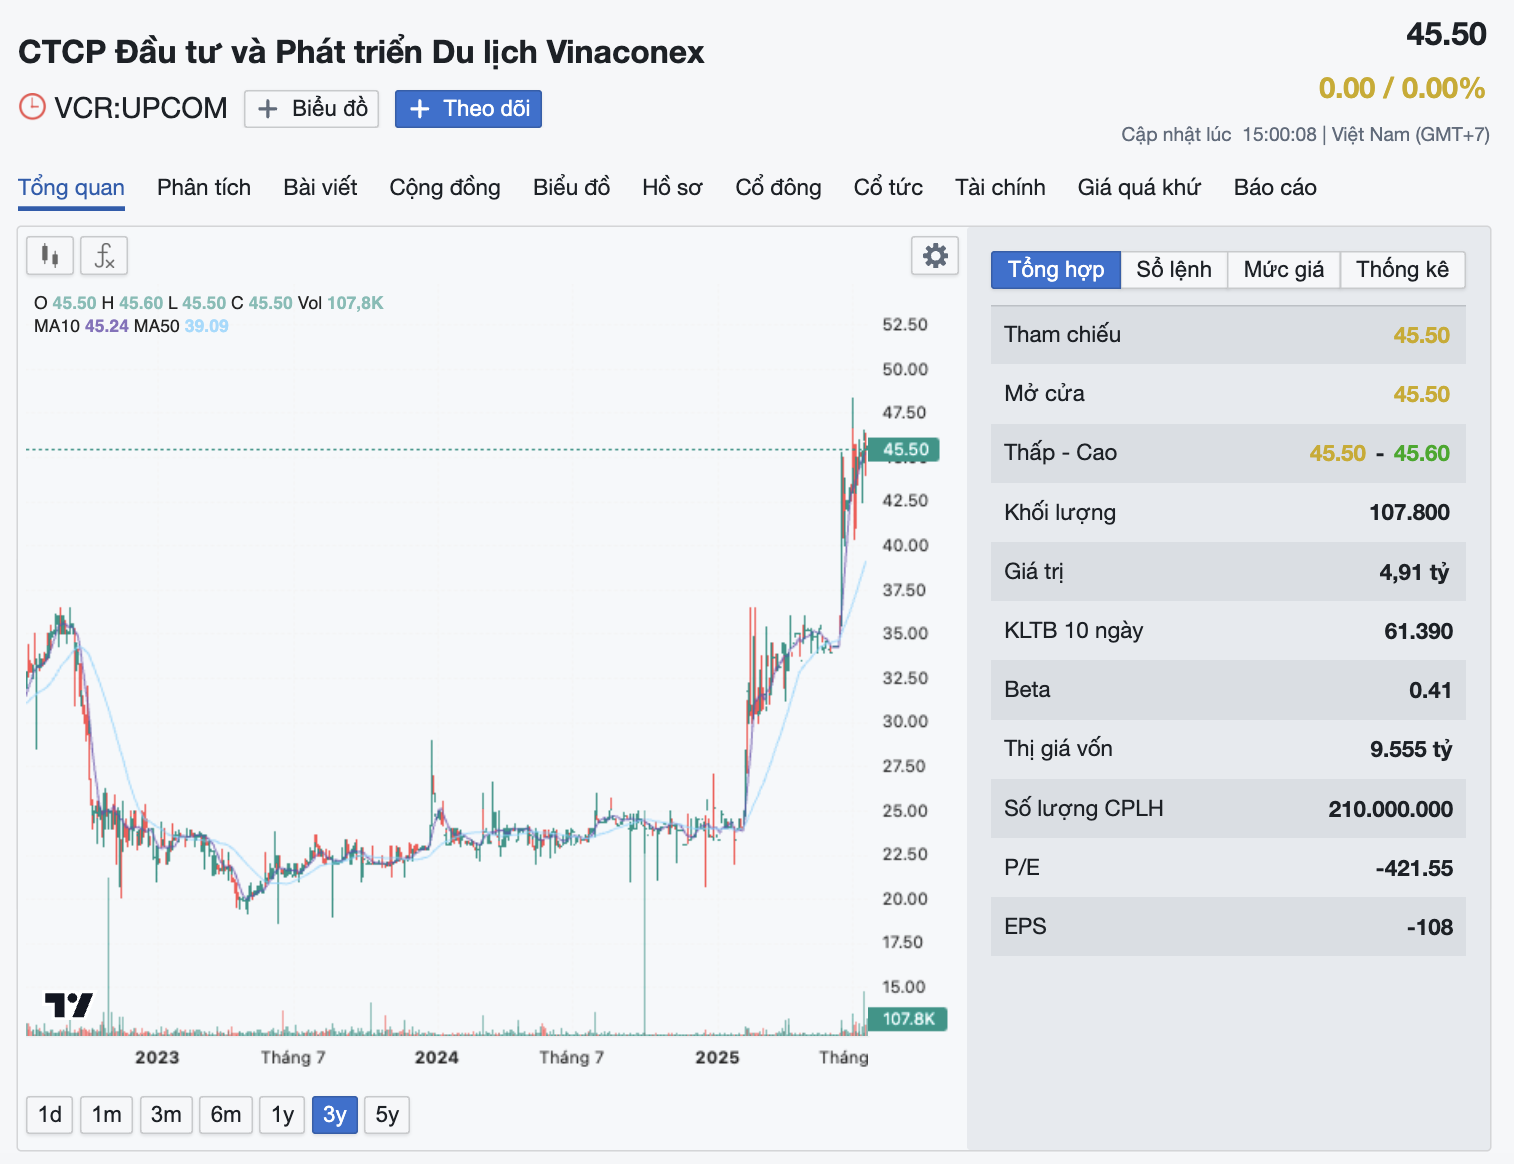The height and width of the screenshot is (1164, 1514).
Task: Click the Khối lượng 107.800 row
Action: pos(1228,512)
